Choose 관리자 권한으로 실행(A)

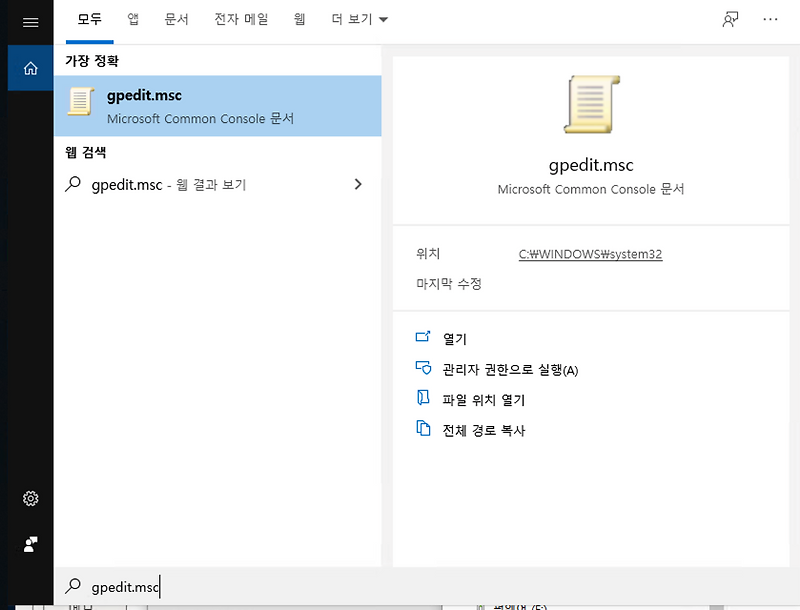pos(510,369)
